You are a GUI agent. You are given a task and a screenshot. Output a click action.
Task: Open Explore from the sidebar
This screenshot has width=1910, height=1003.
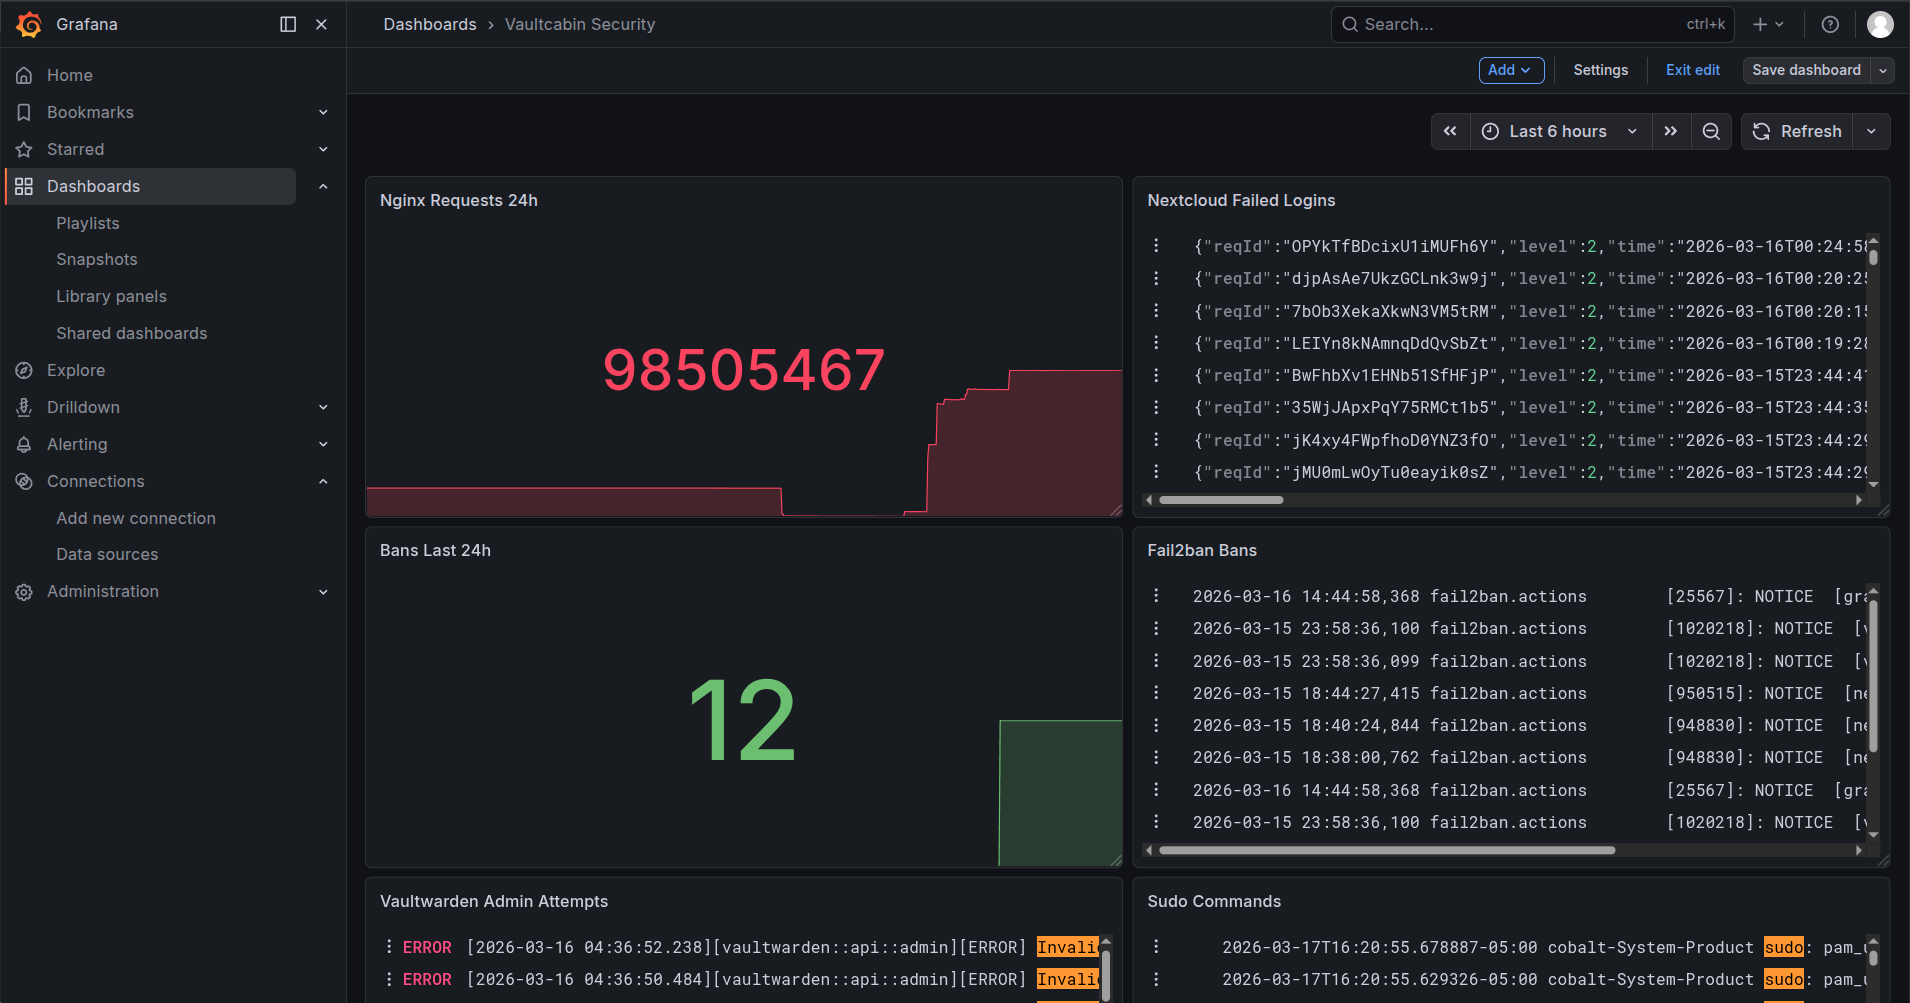pyautogui.click(x=76, y=370)
